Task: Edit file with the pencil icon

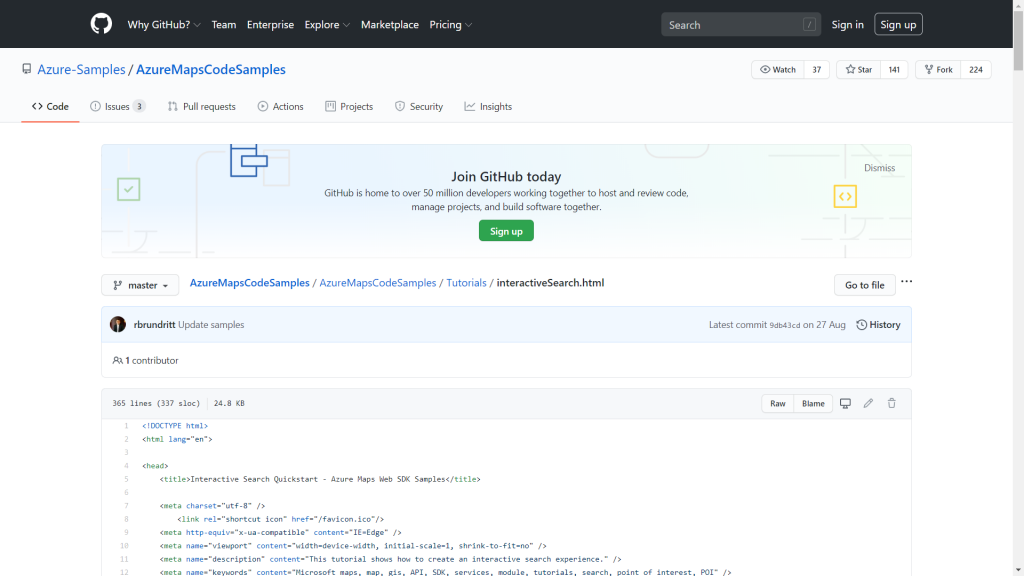Action: pos(868,404)
